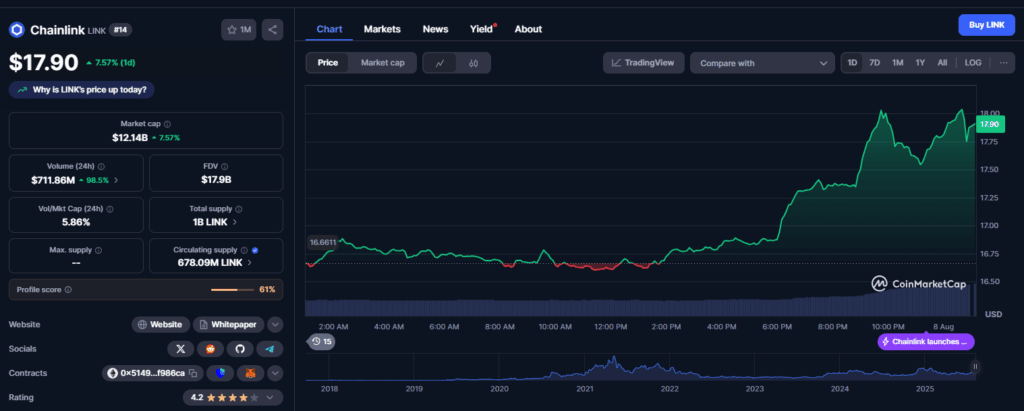The image size is (1024, 411).
Task: Select the 7D time range
Action: point(874,63)
